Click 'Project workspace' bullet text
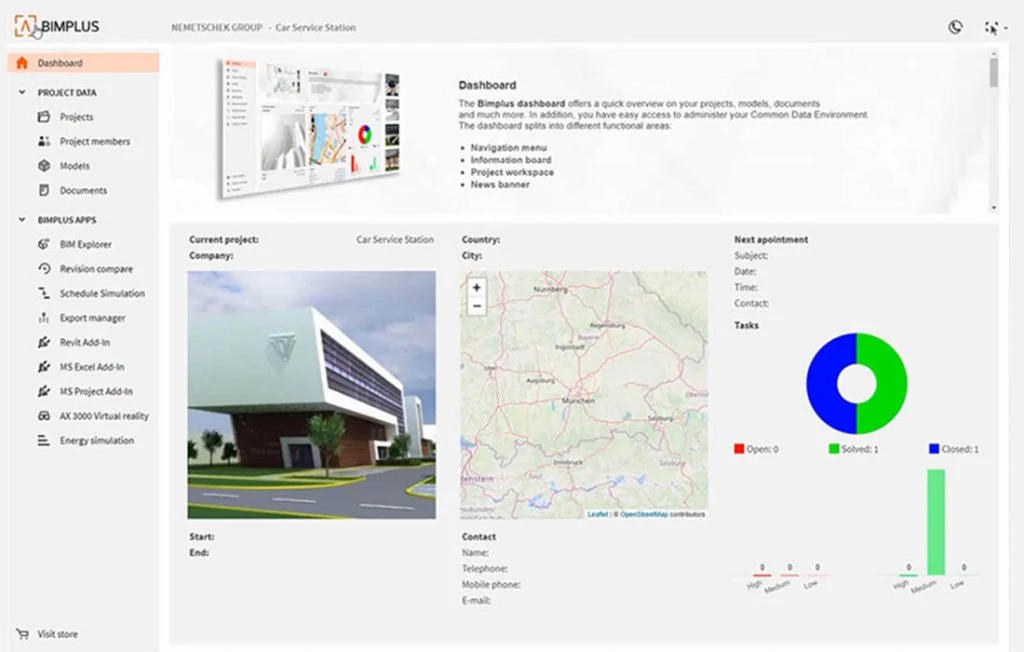The width and height of the screenshot is (1024, 652). click(512, 172)
